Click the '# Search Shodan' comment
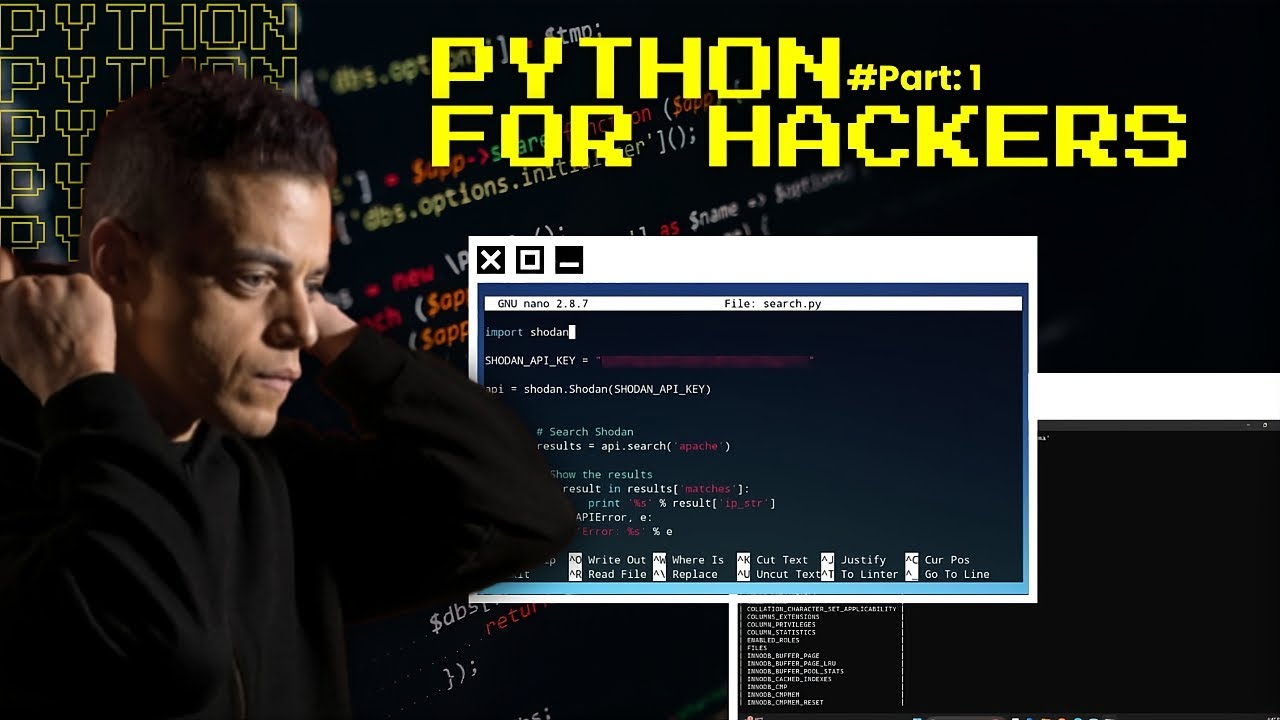 pyautogui.click(x=585, y=432)
